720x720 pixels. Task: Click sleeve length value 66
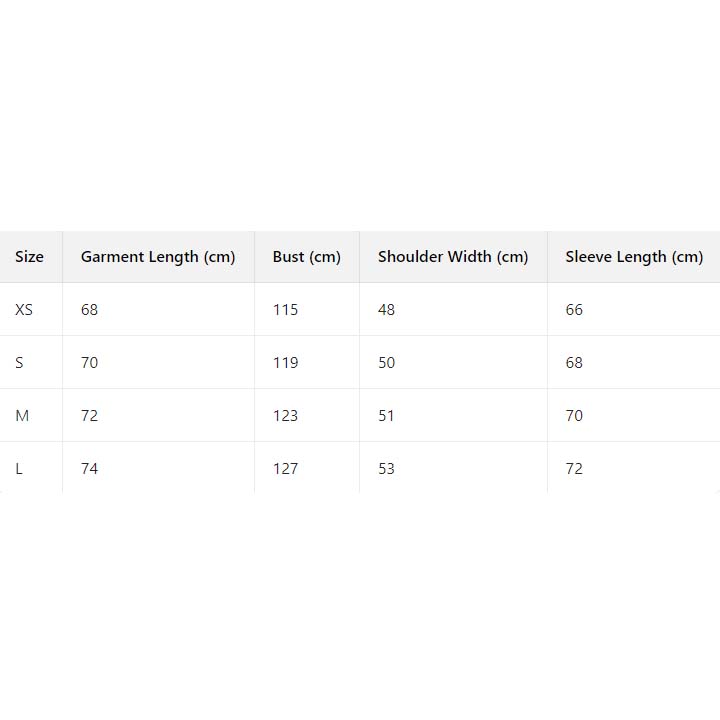574,310
